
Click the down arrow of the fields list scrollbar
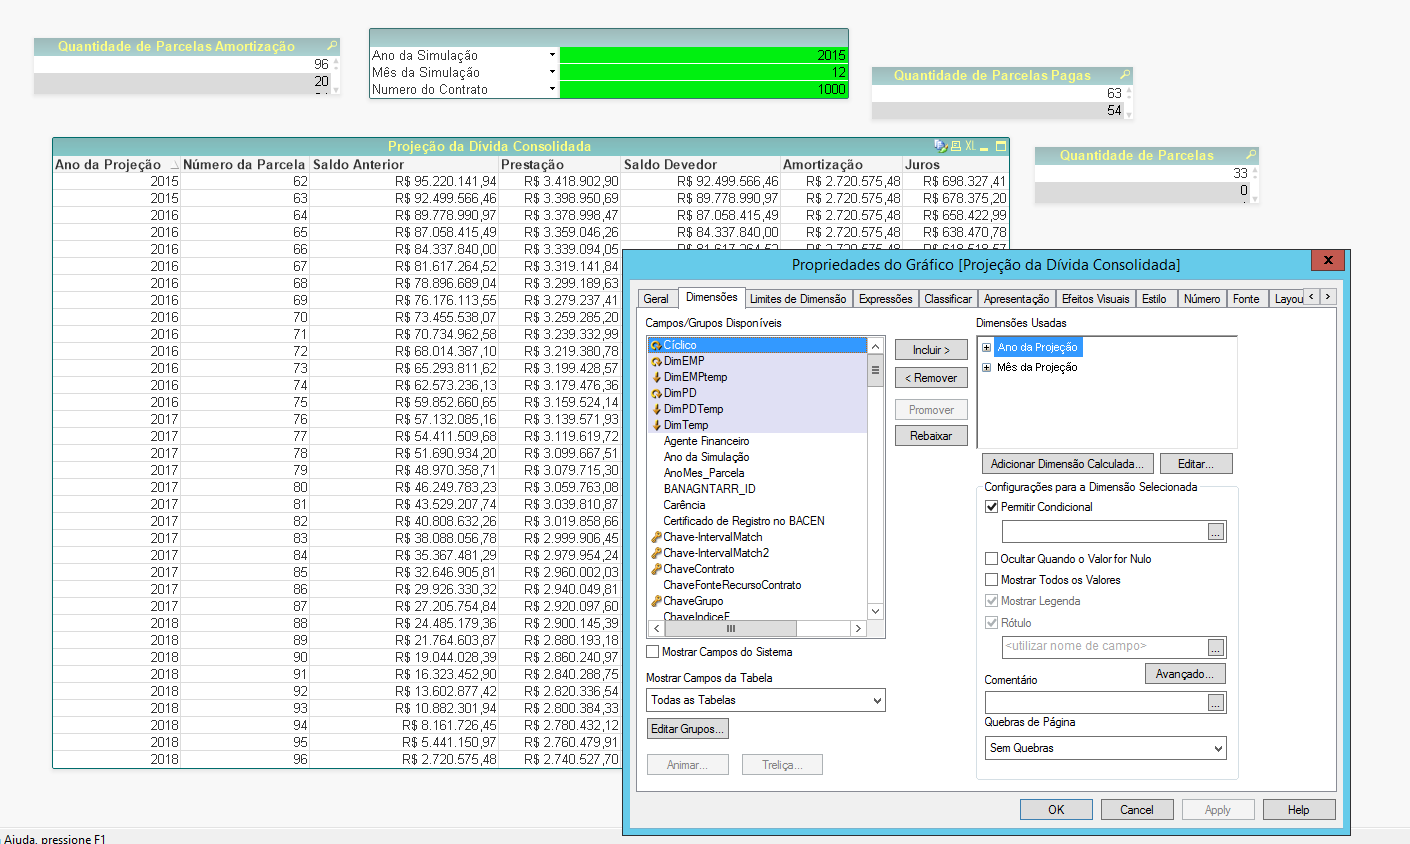tap(875, 611)
